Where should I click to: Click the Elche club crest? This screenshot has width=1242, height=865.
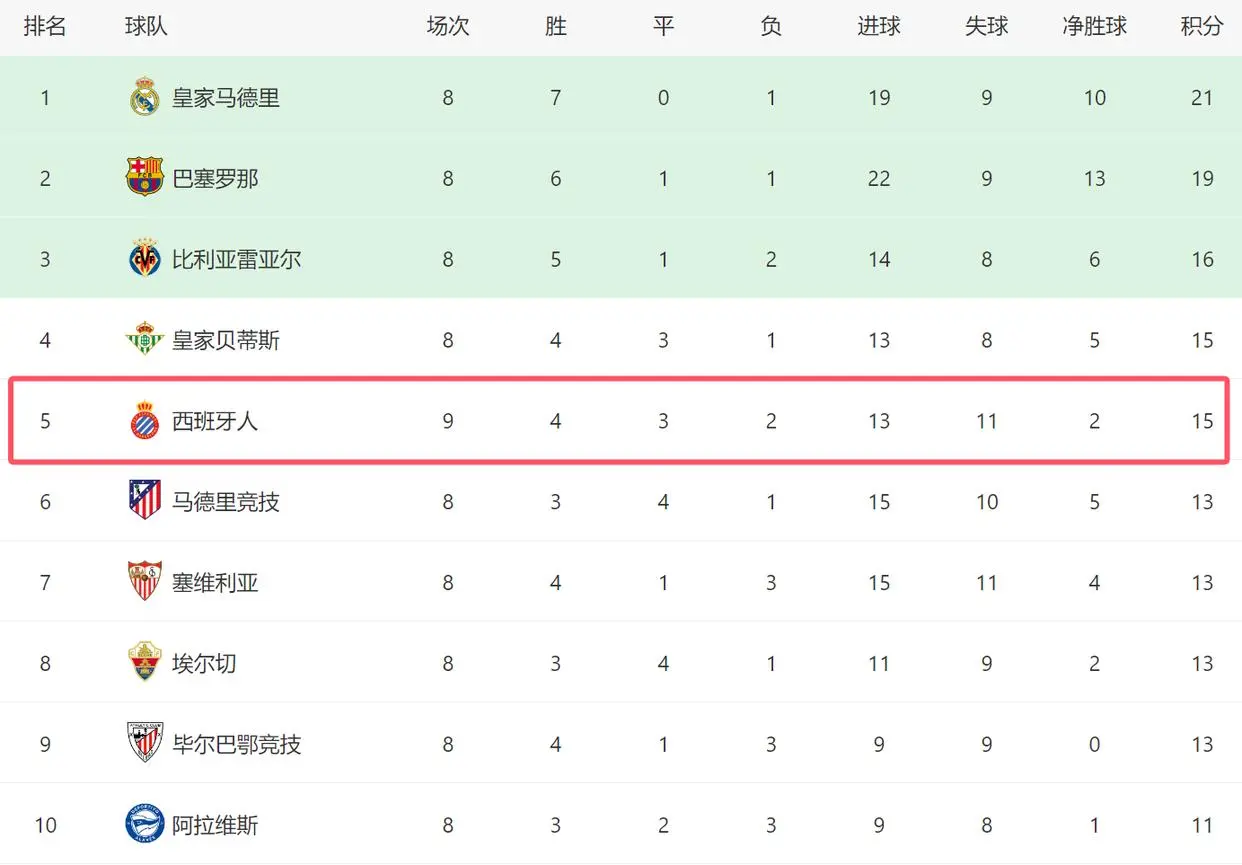coord(145,663)
